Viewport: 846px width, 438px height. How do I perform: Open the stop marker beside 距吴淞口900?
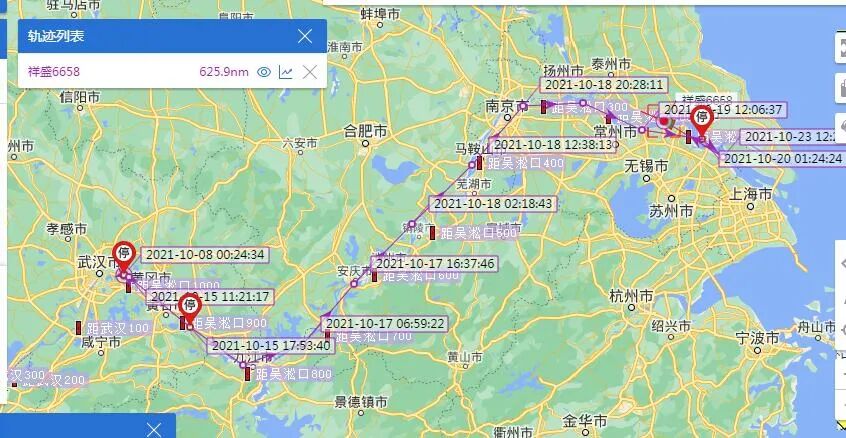pyautogui.click(x=189, y=309)
